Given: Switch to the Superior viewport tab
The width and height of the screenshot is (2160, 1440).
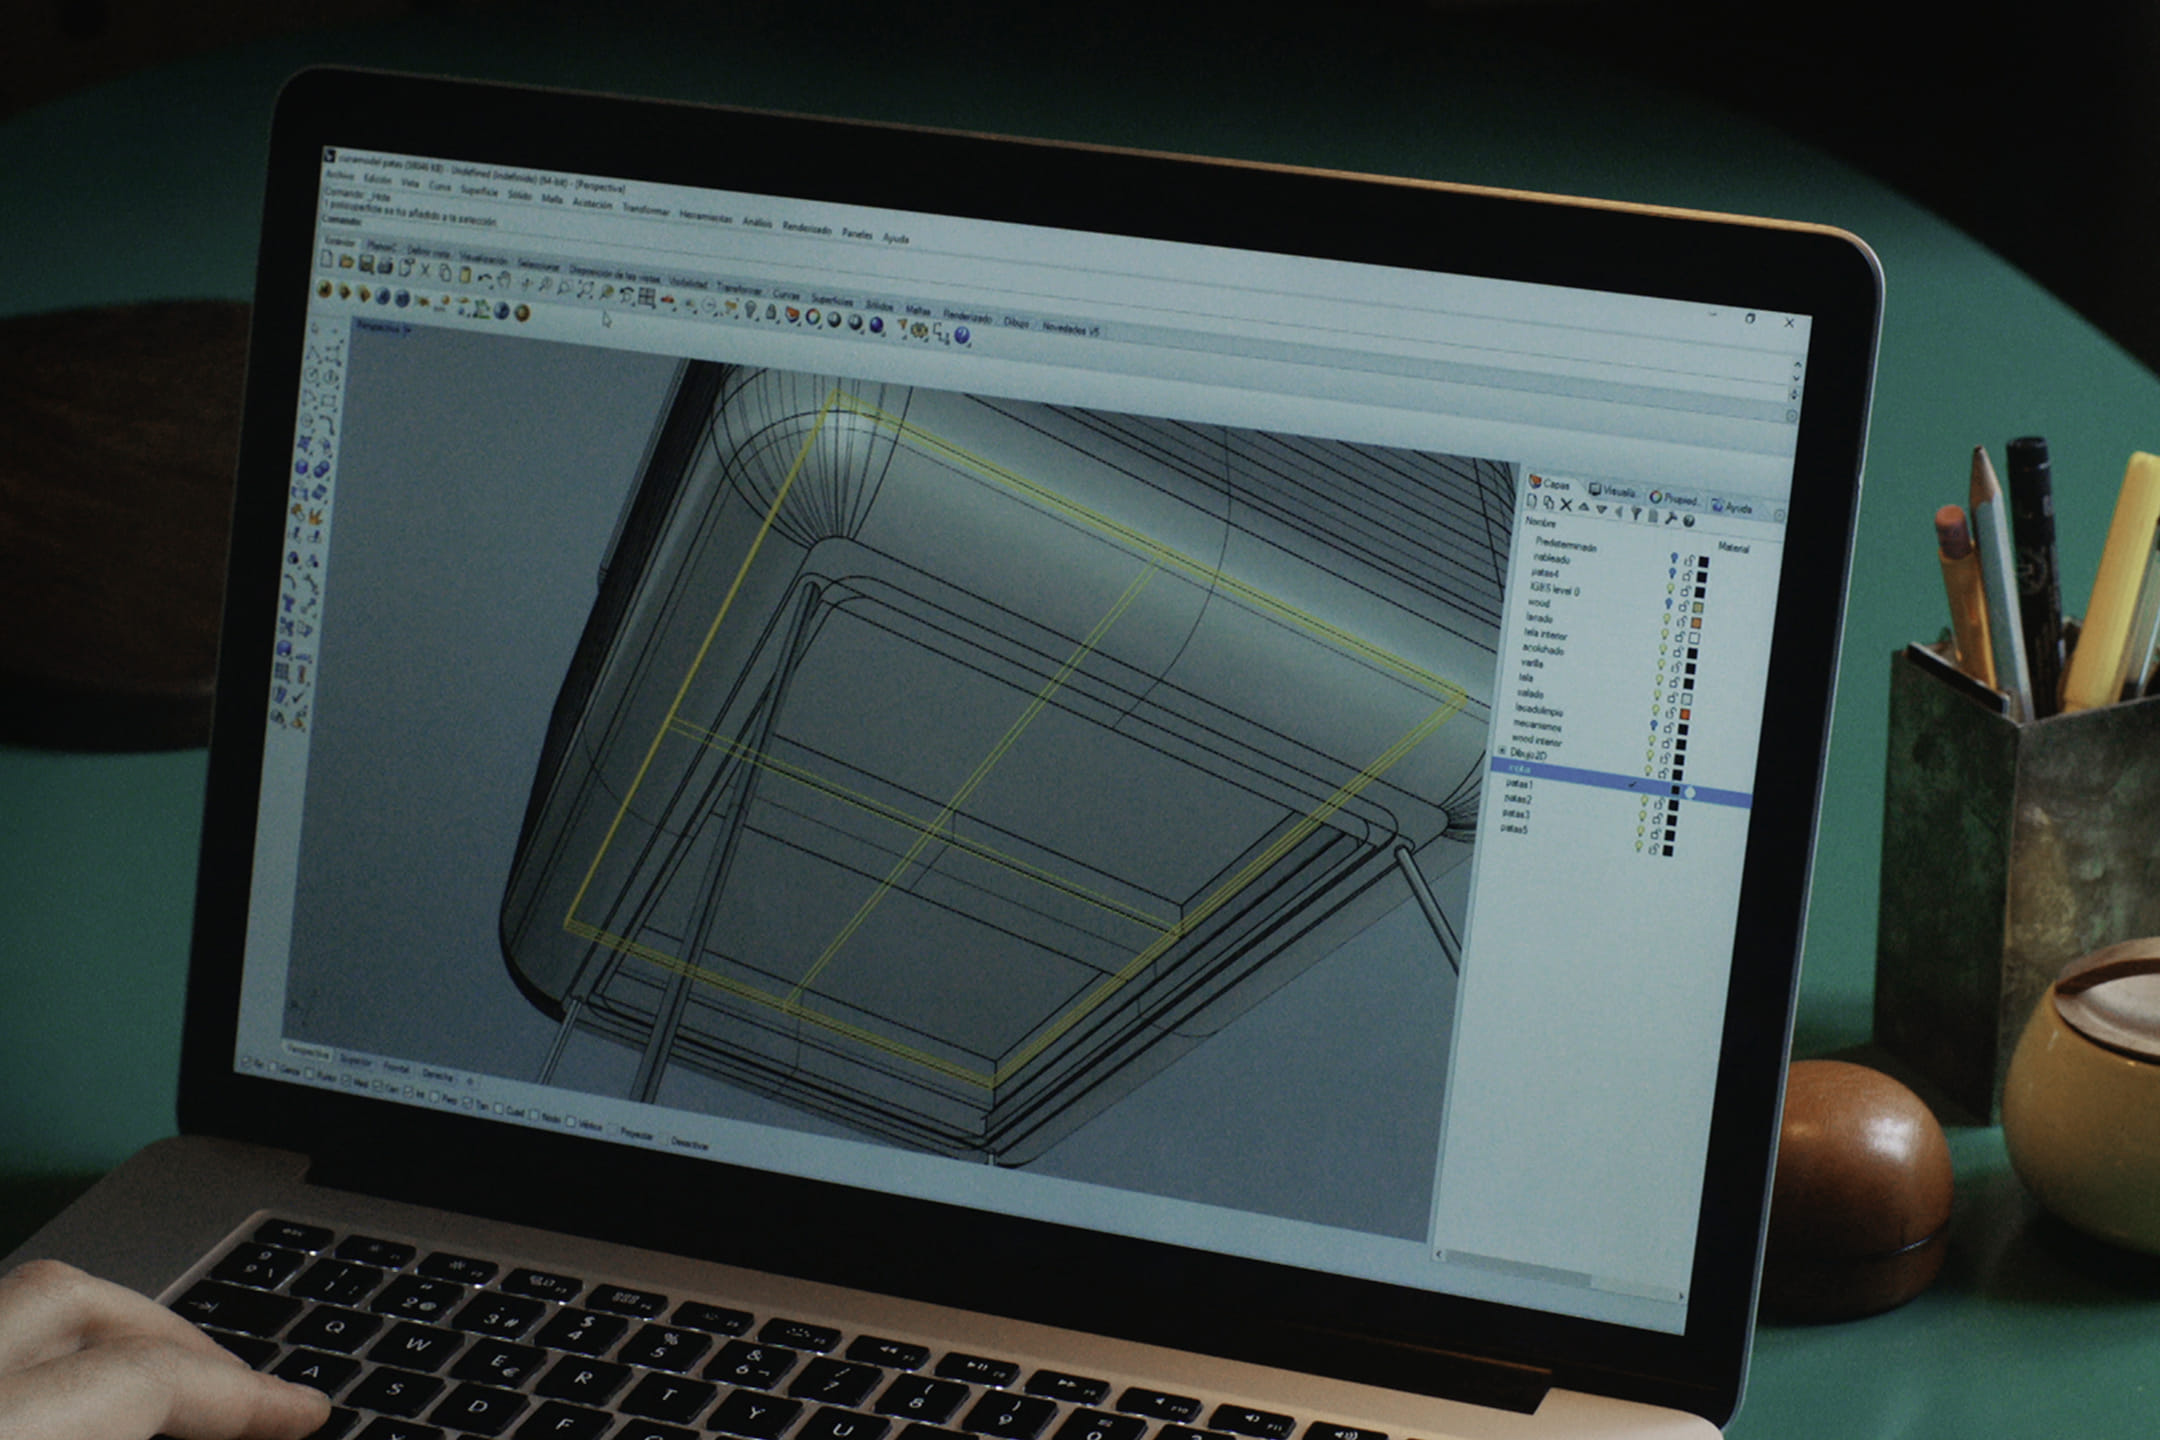Looking at the screenshot, I should point(355,1061).
